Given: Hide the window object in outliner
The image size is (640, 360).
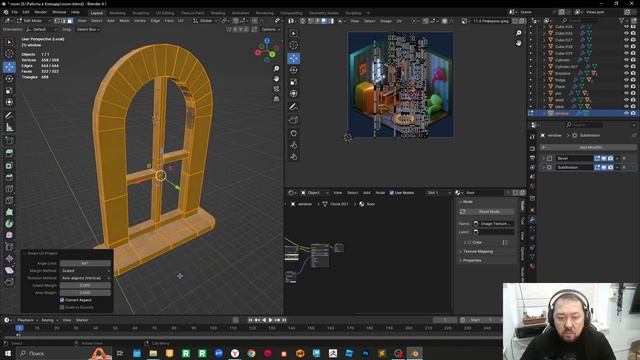Looking at the screenshot, I should point(627,113).
